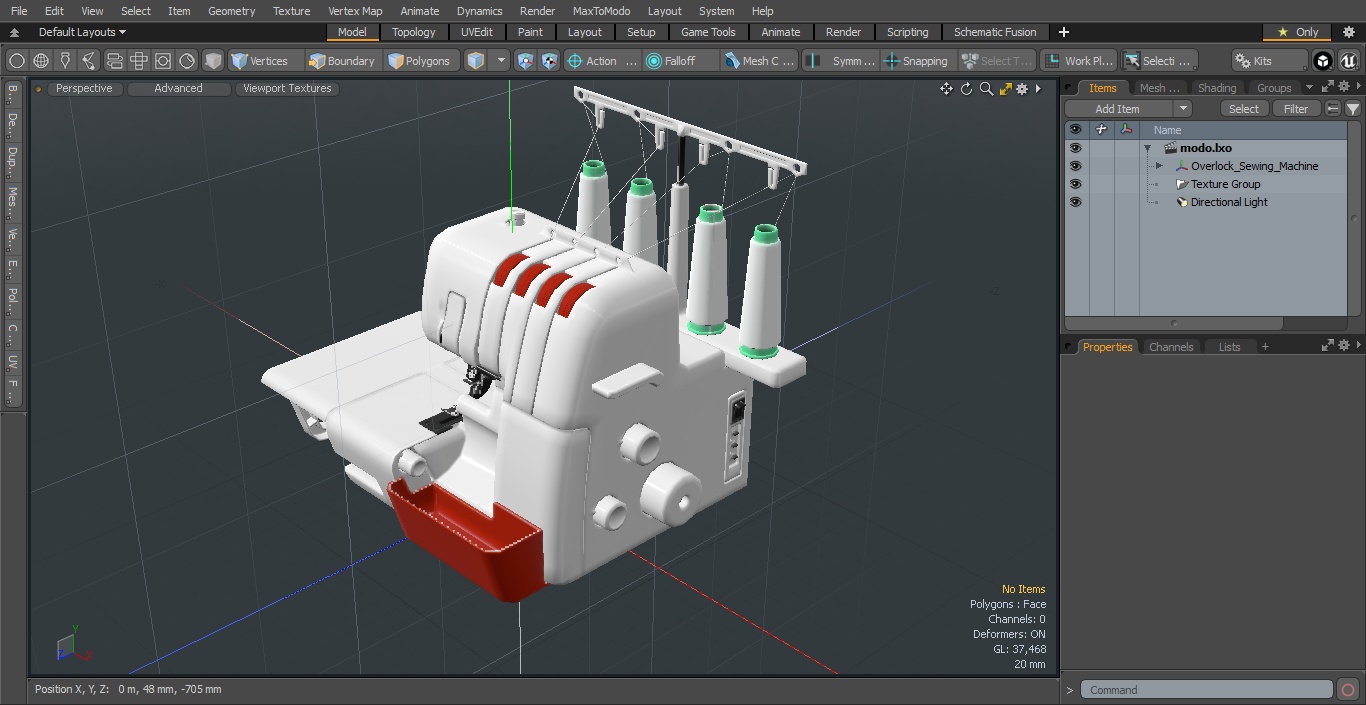Click the viewport rotate icon

967,89
